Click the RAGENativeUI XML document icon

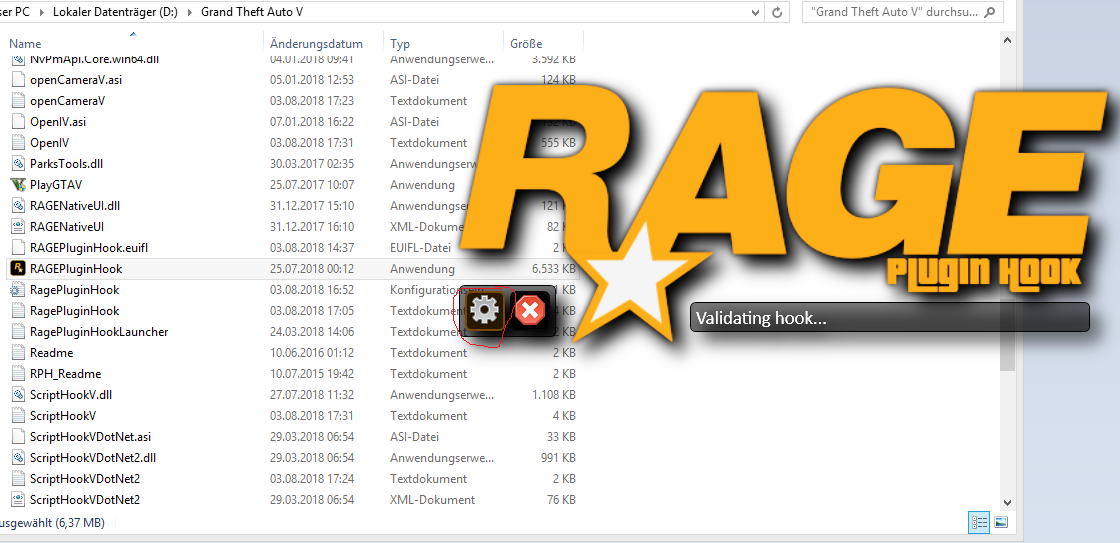(19, 226)
